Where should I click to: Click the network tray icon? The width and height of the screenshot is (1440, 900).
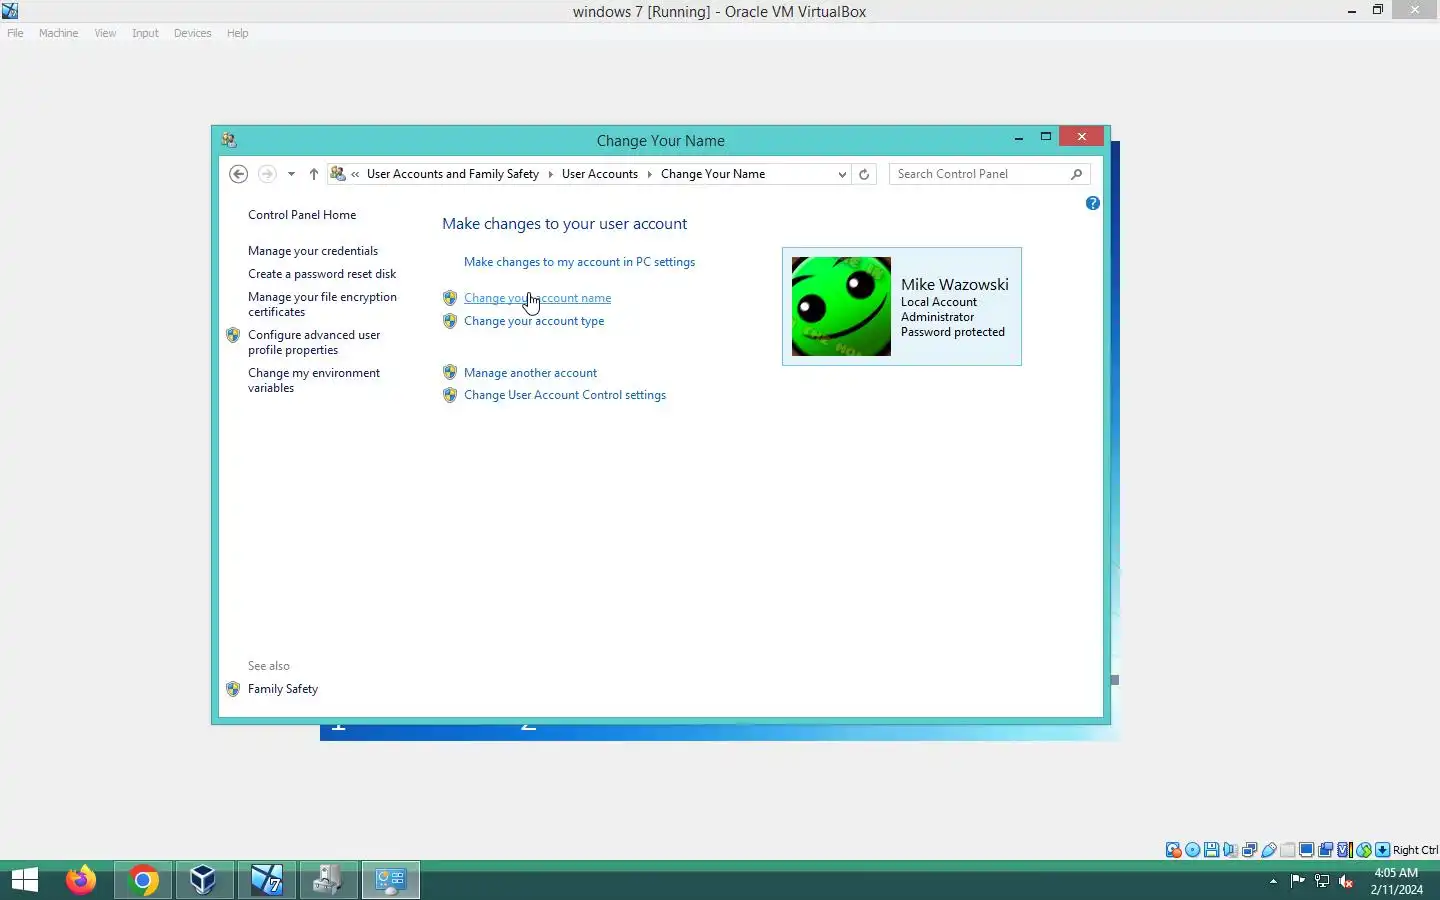click(x=1322, y=881)
